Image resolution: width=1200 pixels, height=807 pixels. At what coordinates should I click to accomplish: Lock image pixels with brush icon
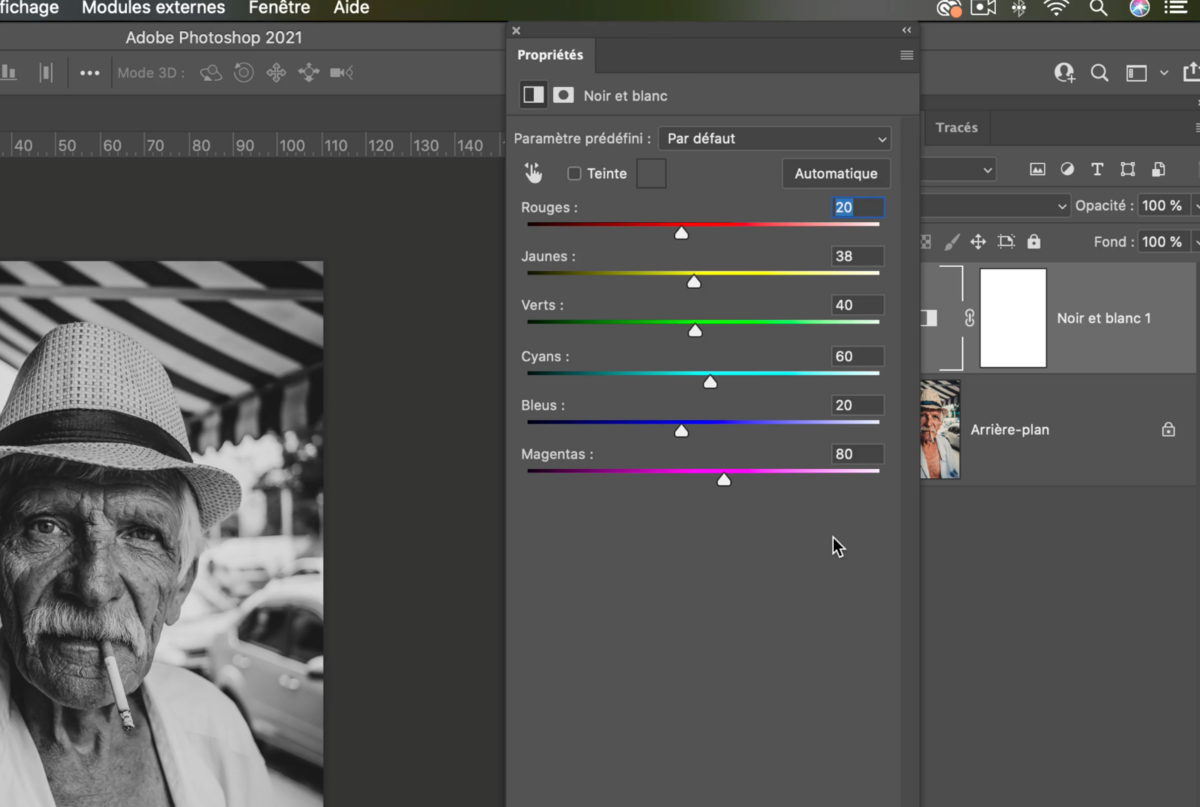pyautogui.click(x=952, y=241)
